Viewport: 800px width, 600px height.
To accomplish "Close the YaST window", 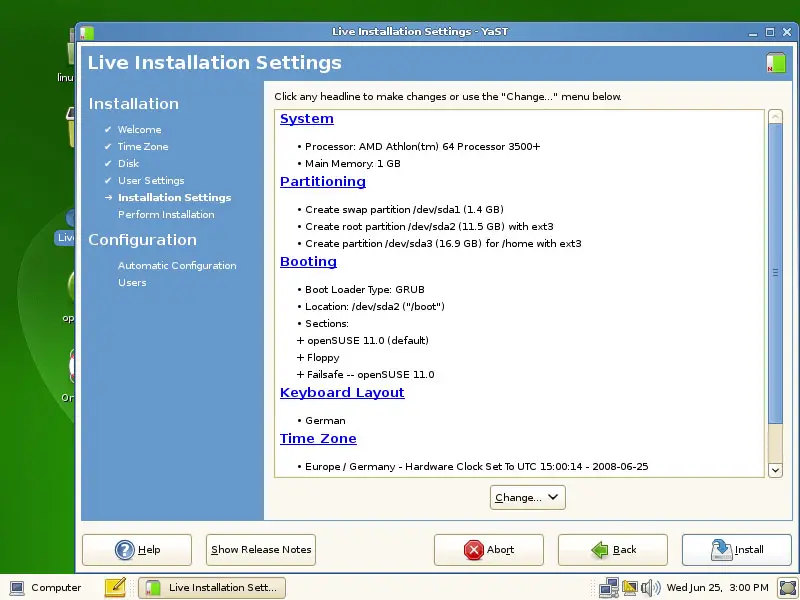I will click(x=787, y=32).
